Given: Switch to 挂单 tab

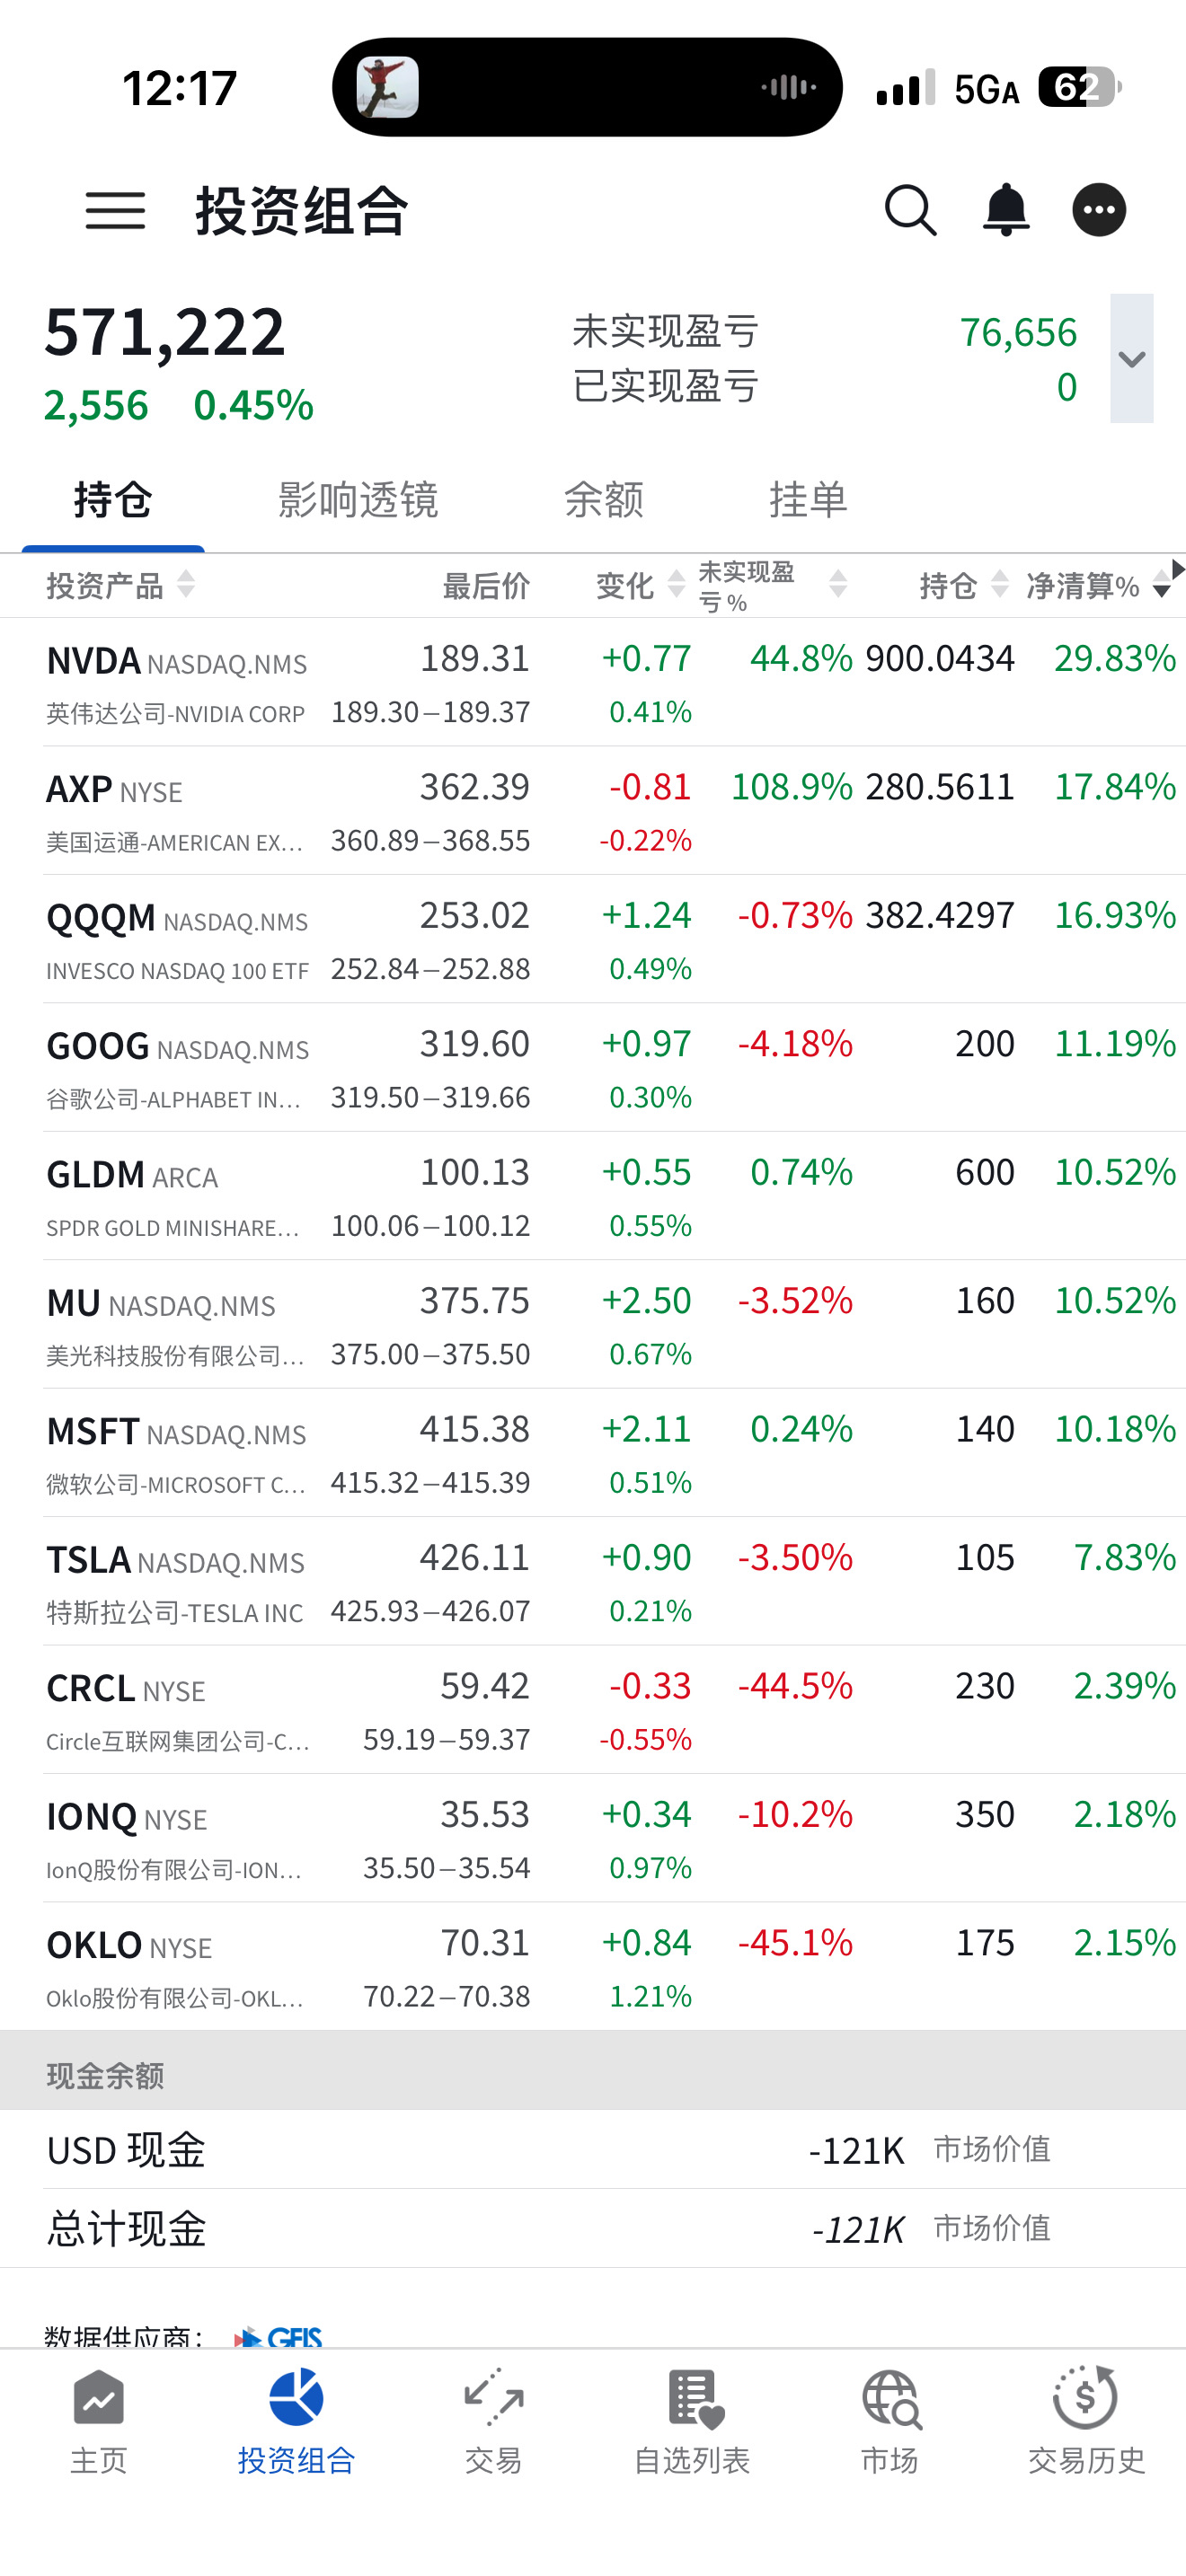Looking at the screenshot, I should point(808,499).
